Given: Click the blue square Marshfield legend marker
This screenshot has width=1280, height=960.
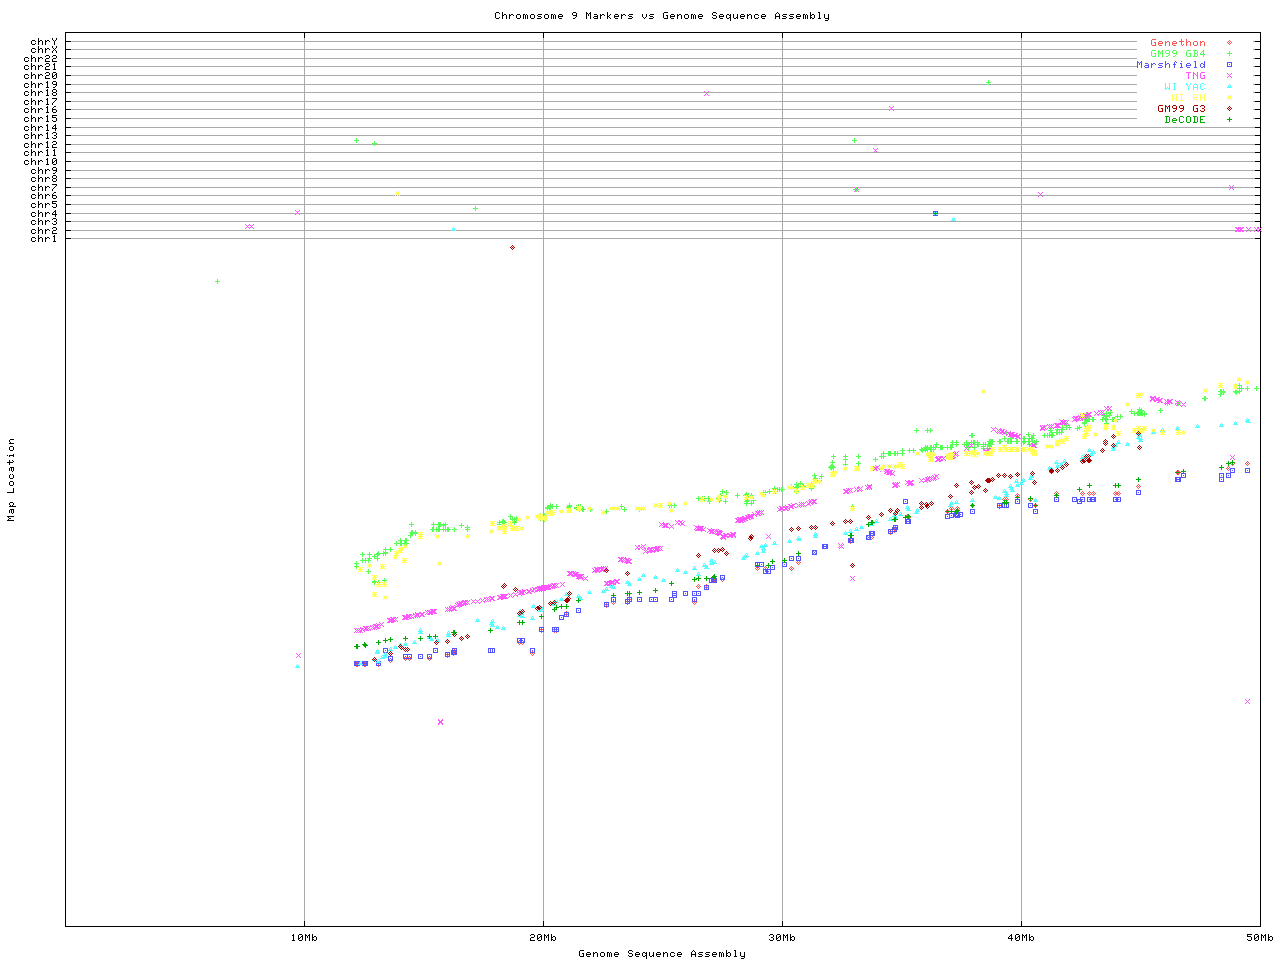Looking at the screenshot, I should point(1229,65).
